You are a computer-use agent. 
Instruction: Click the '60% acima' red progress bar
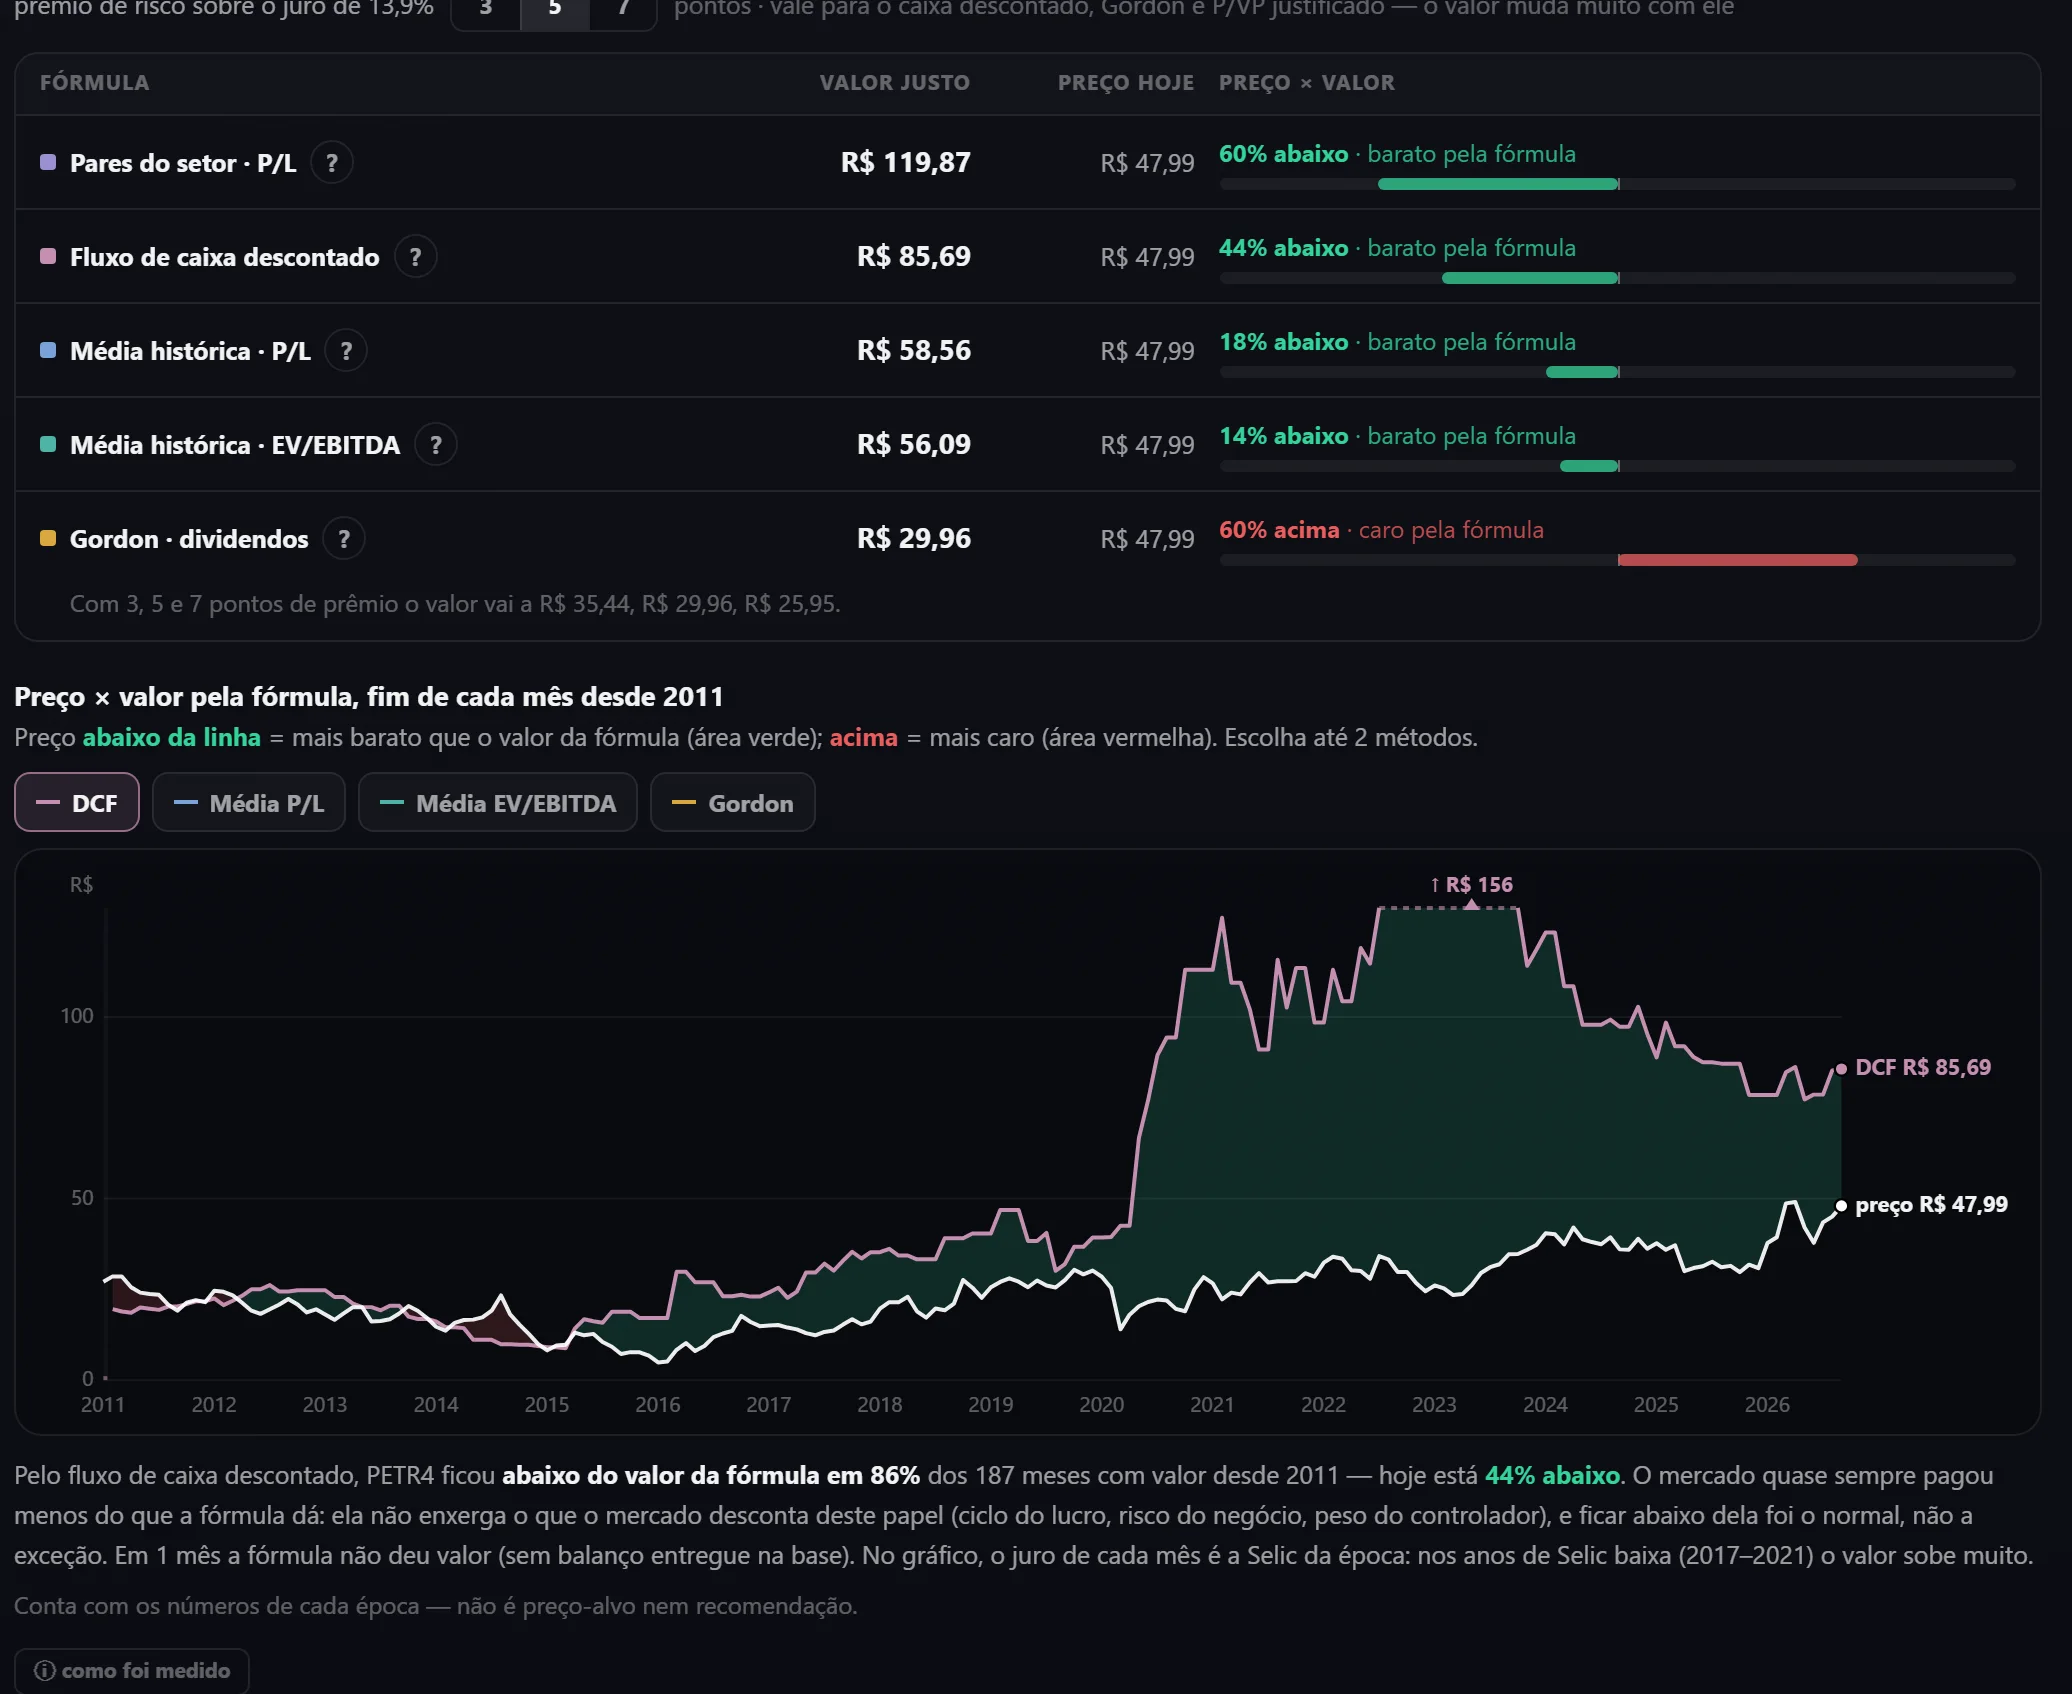(1738, 560)
